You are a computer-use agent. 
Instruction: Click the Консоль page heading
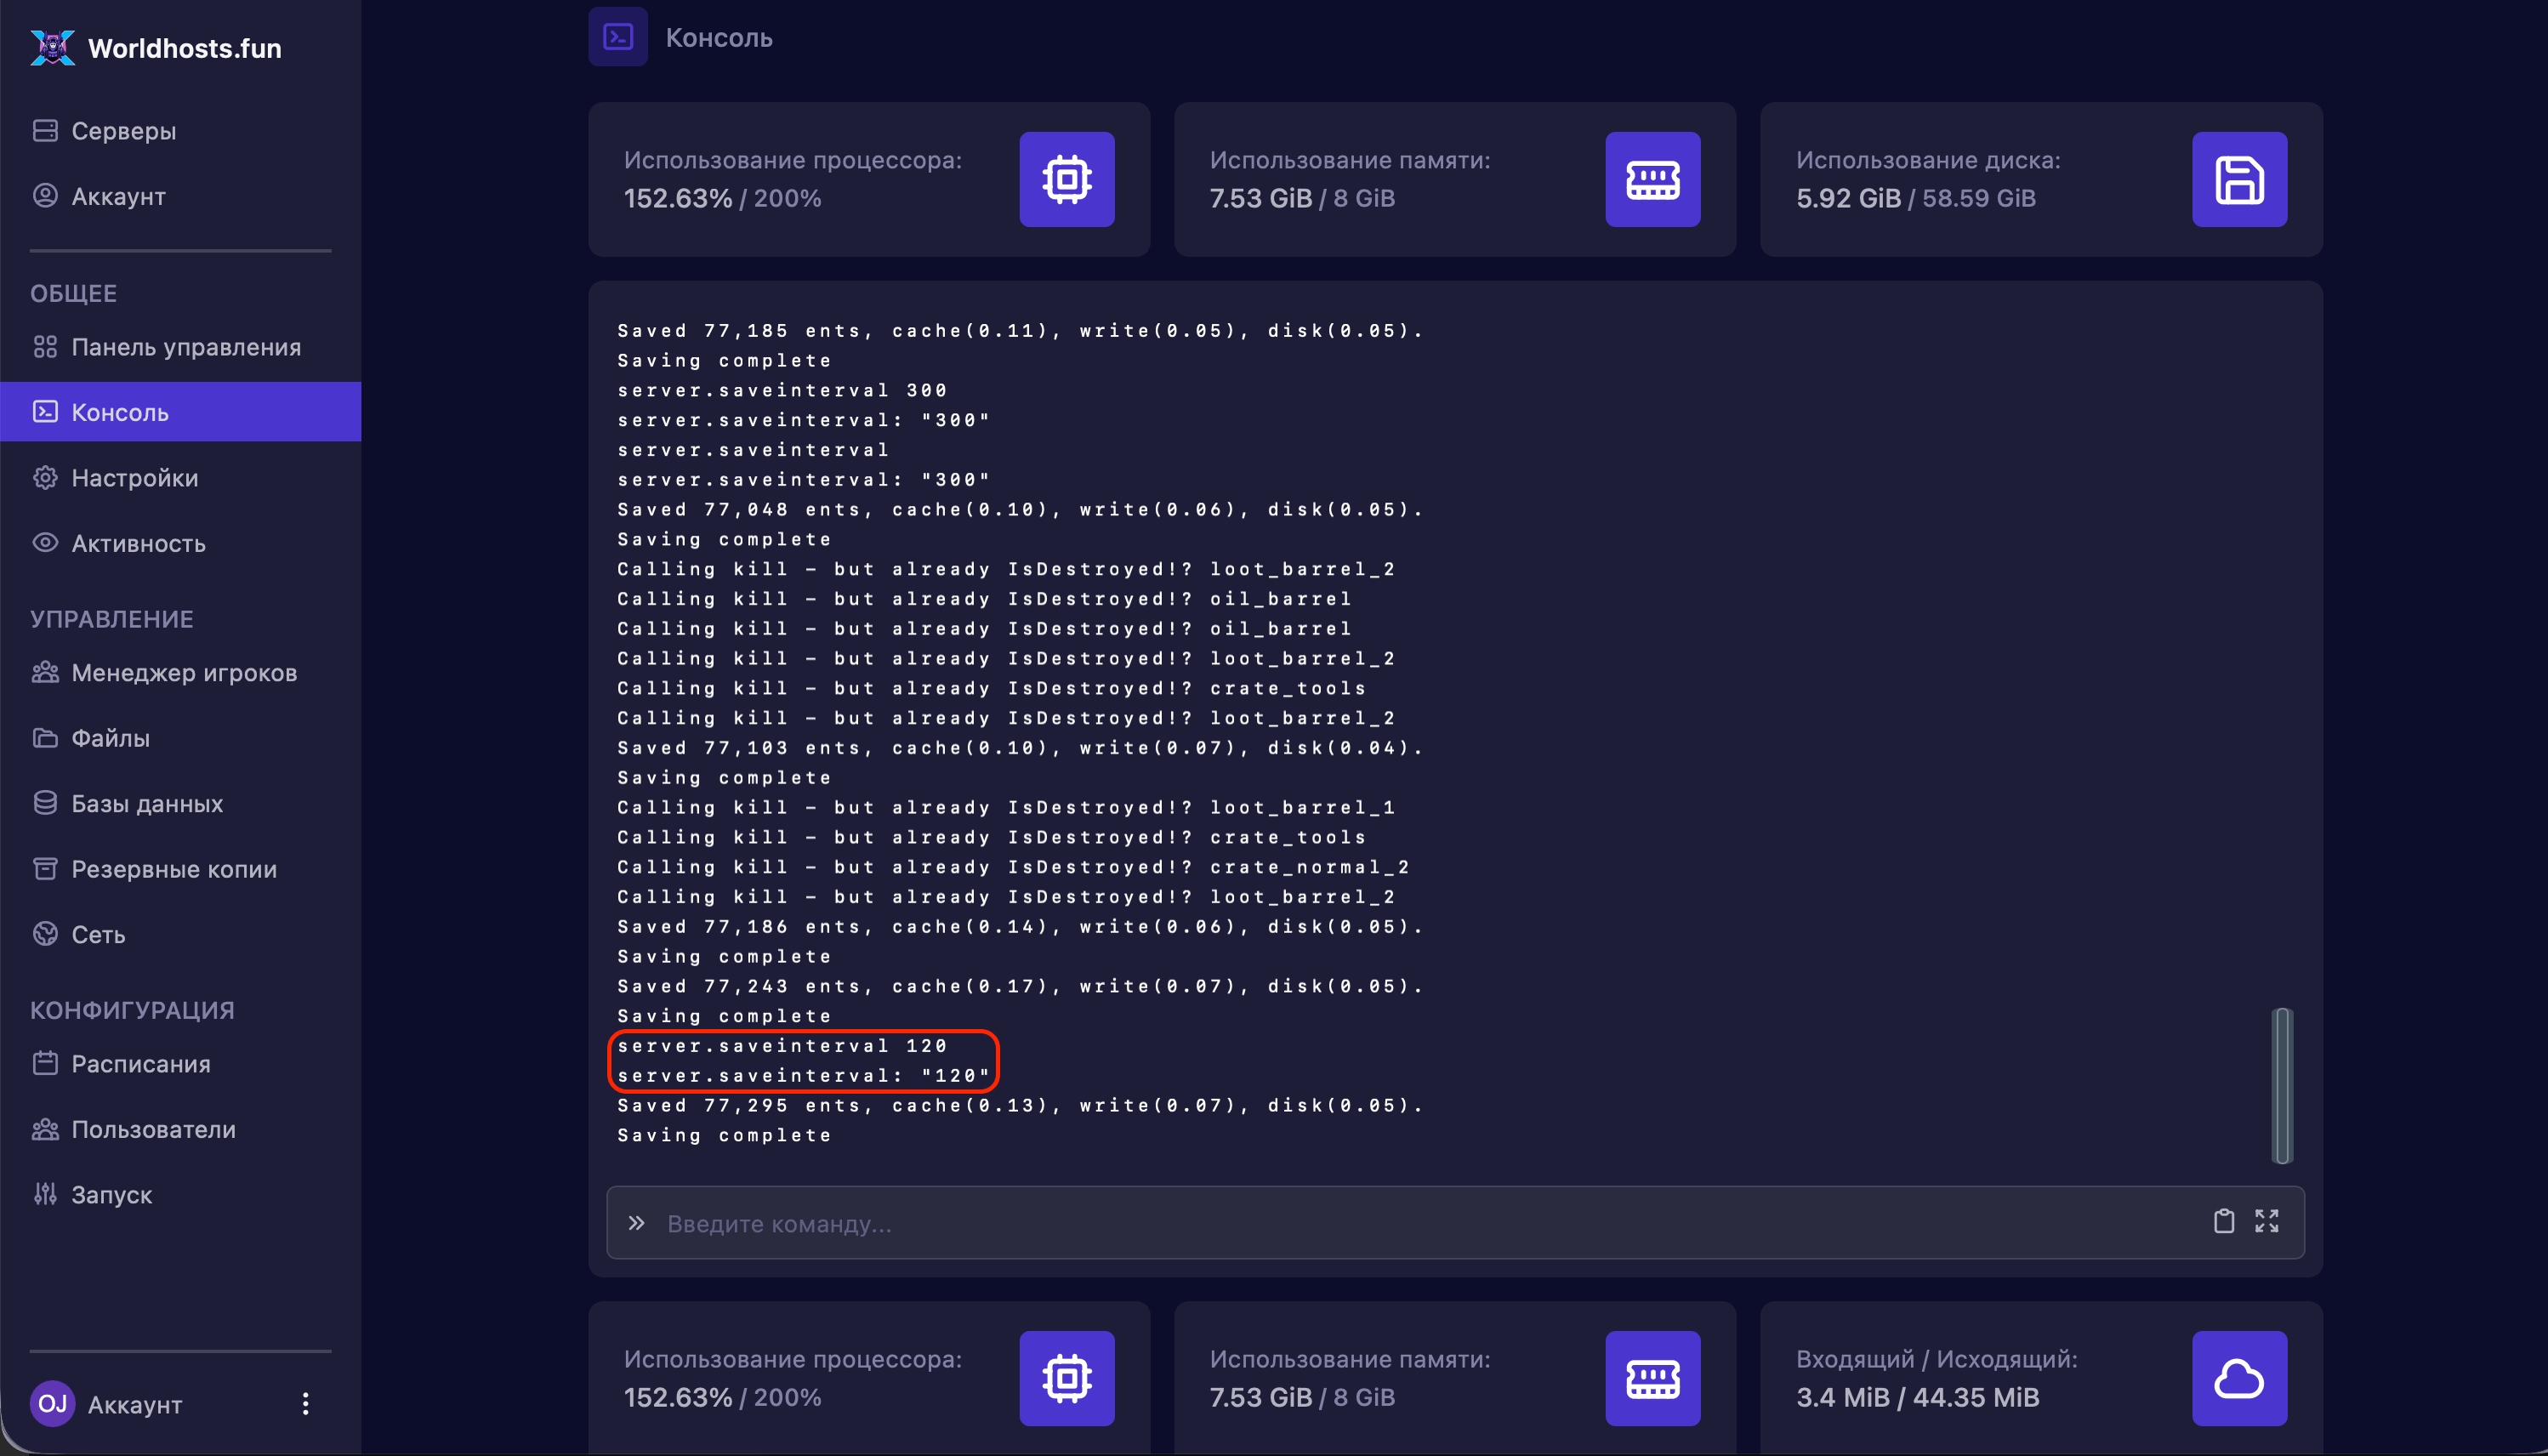pyautogui.click(x=719, y=38)
